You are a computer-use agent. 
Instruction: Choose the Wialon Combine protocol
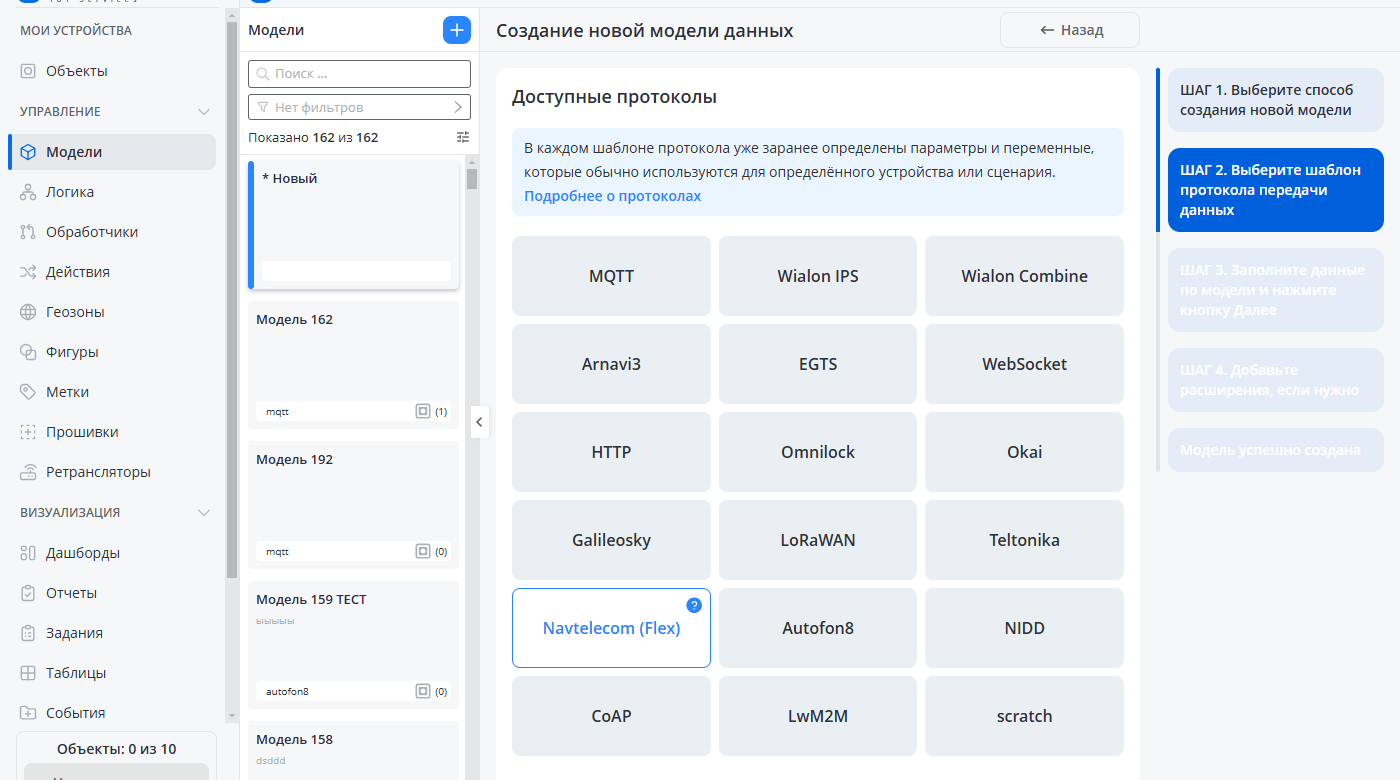pos(1024,276)
